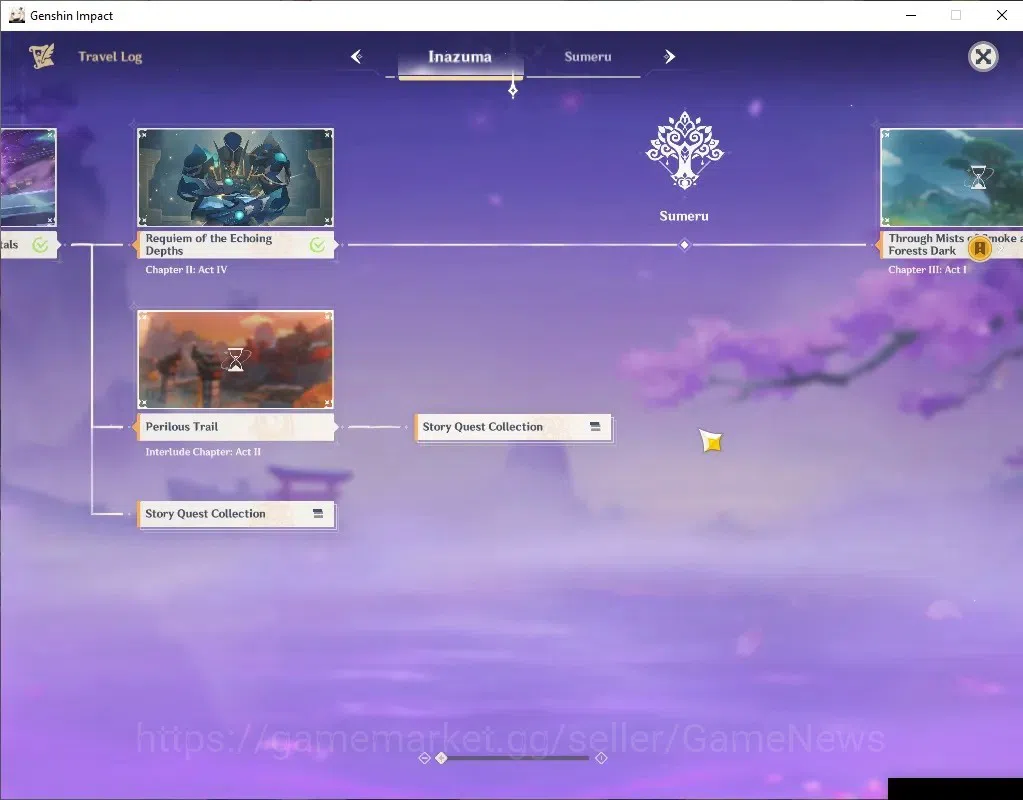The width and height of the screenshot is (1023, 800).
Task: Close the Genshin Impact window
Action: click(x=1002, y=15)
